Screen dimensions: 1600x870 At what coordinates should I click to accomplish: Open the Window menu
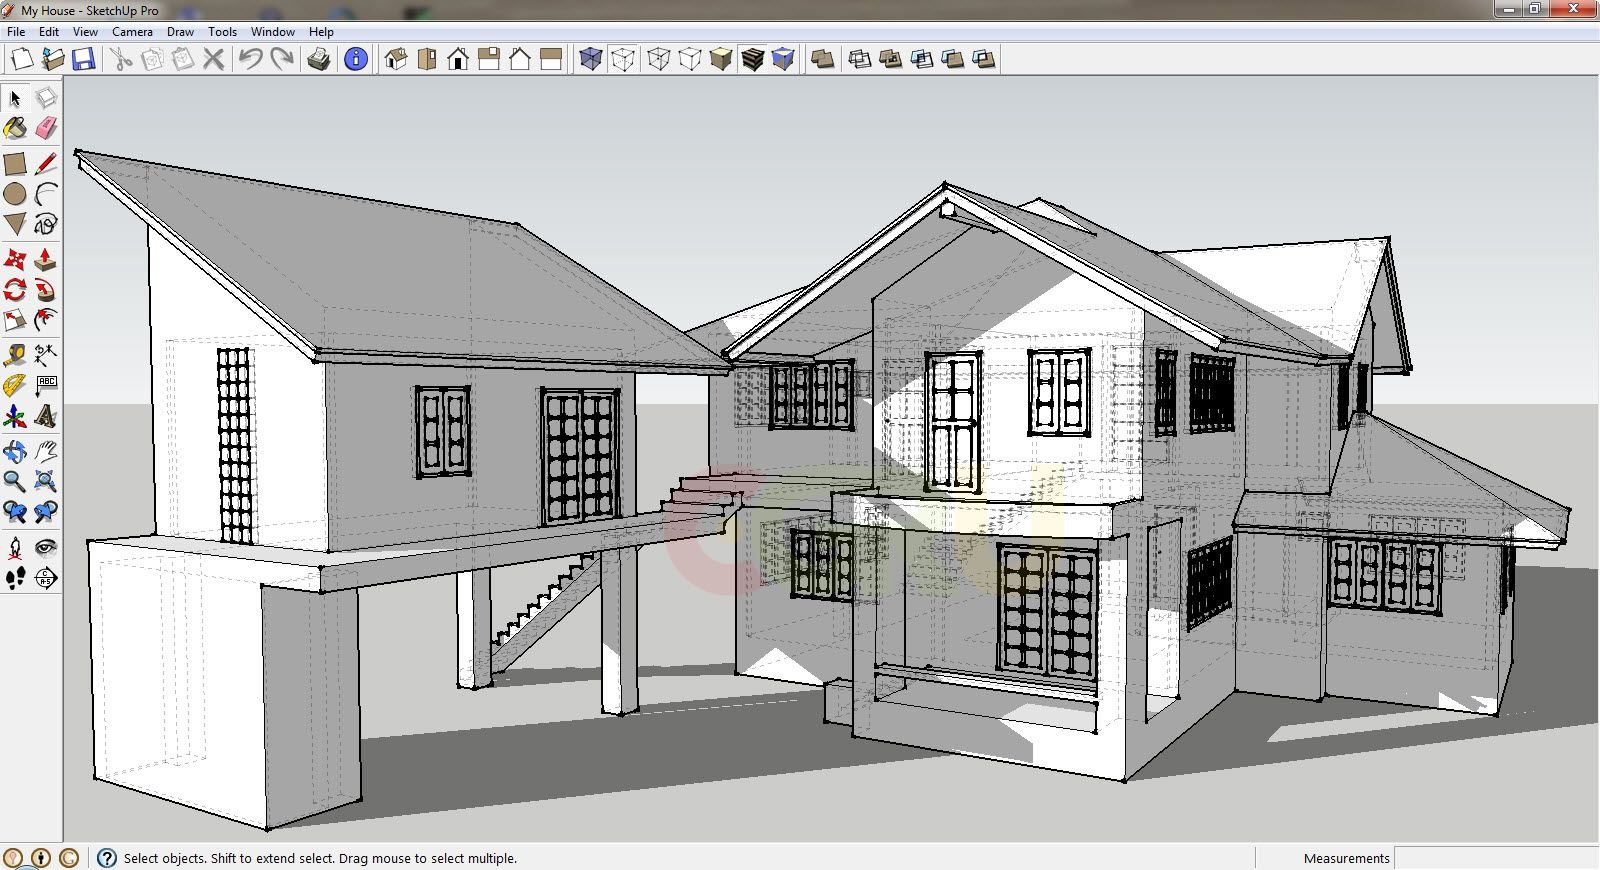(272, 31)
